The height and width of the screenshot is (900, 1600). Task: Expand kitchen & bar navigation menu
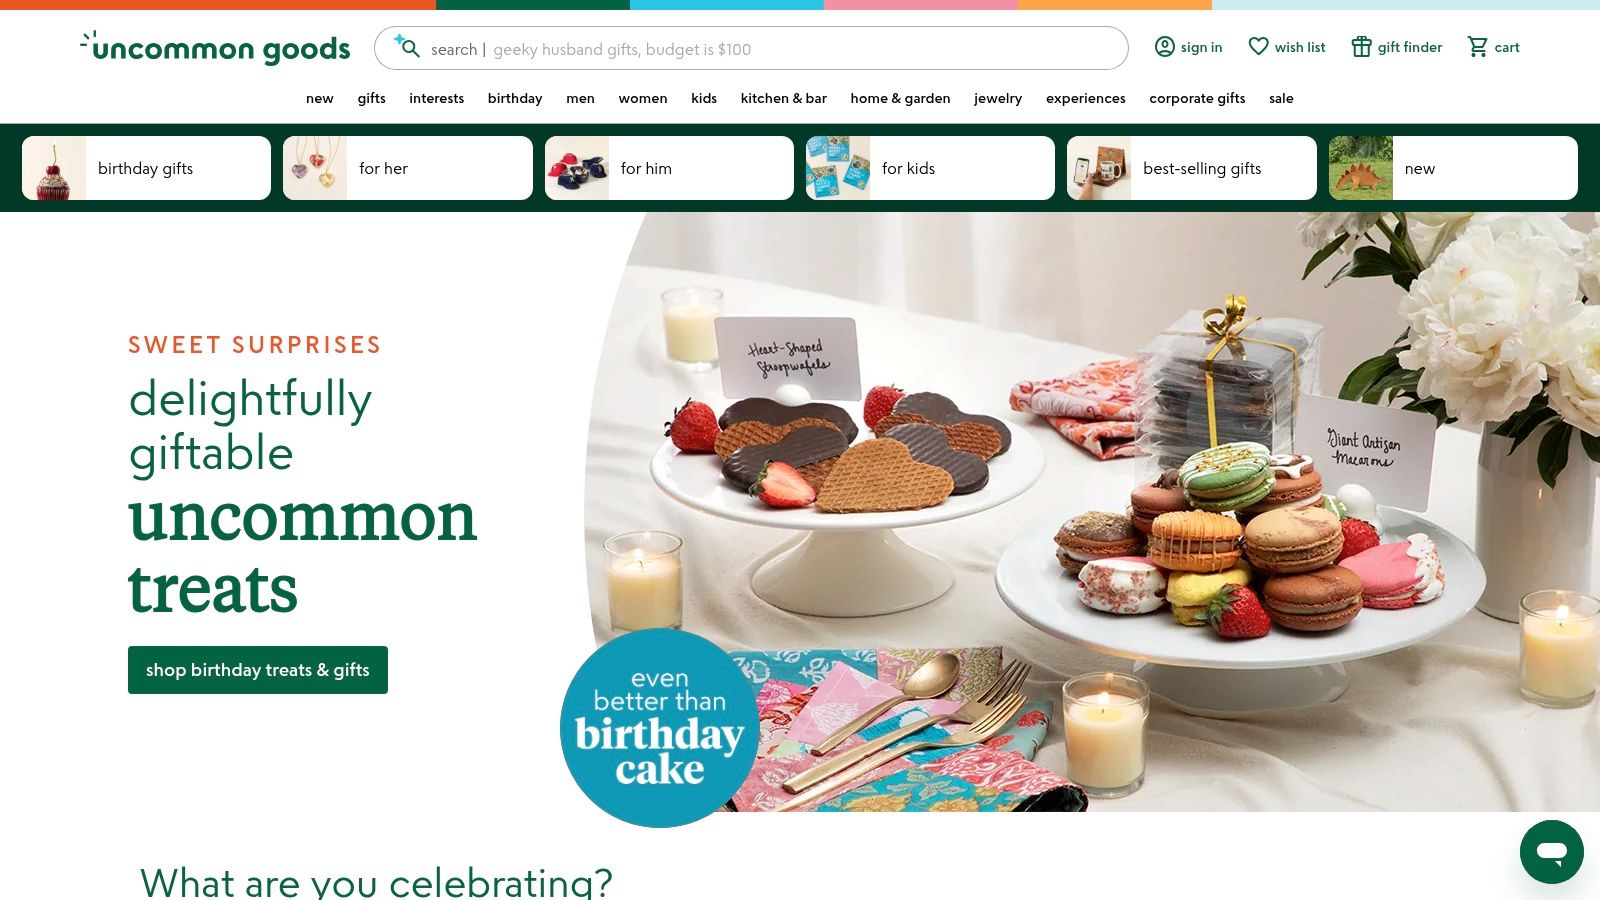(x=784, y=98)
